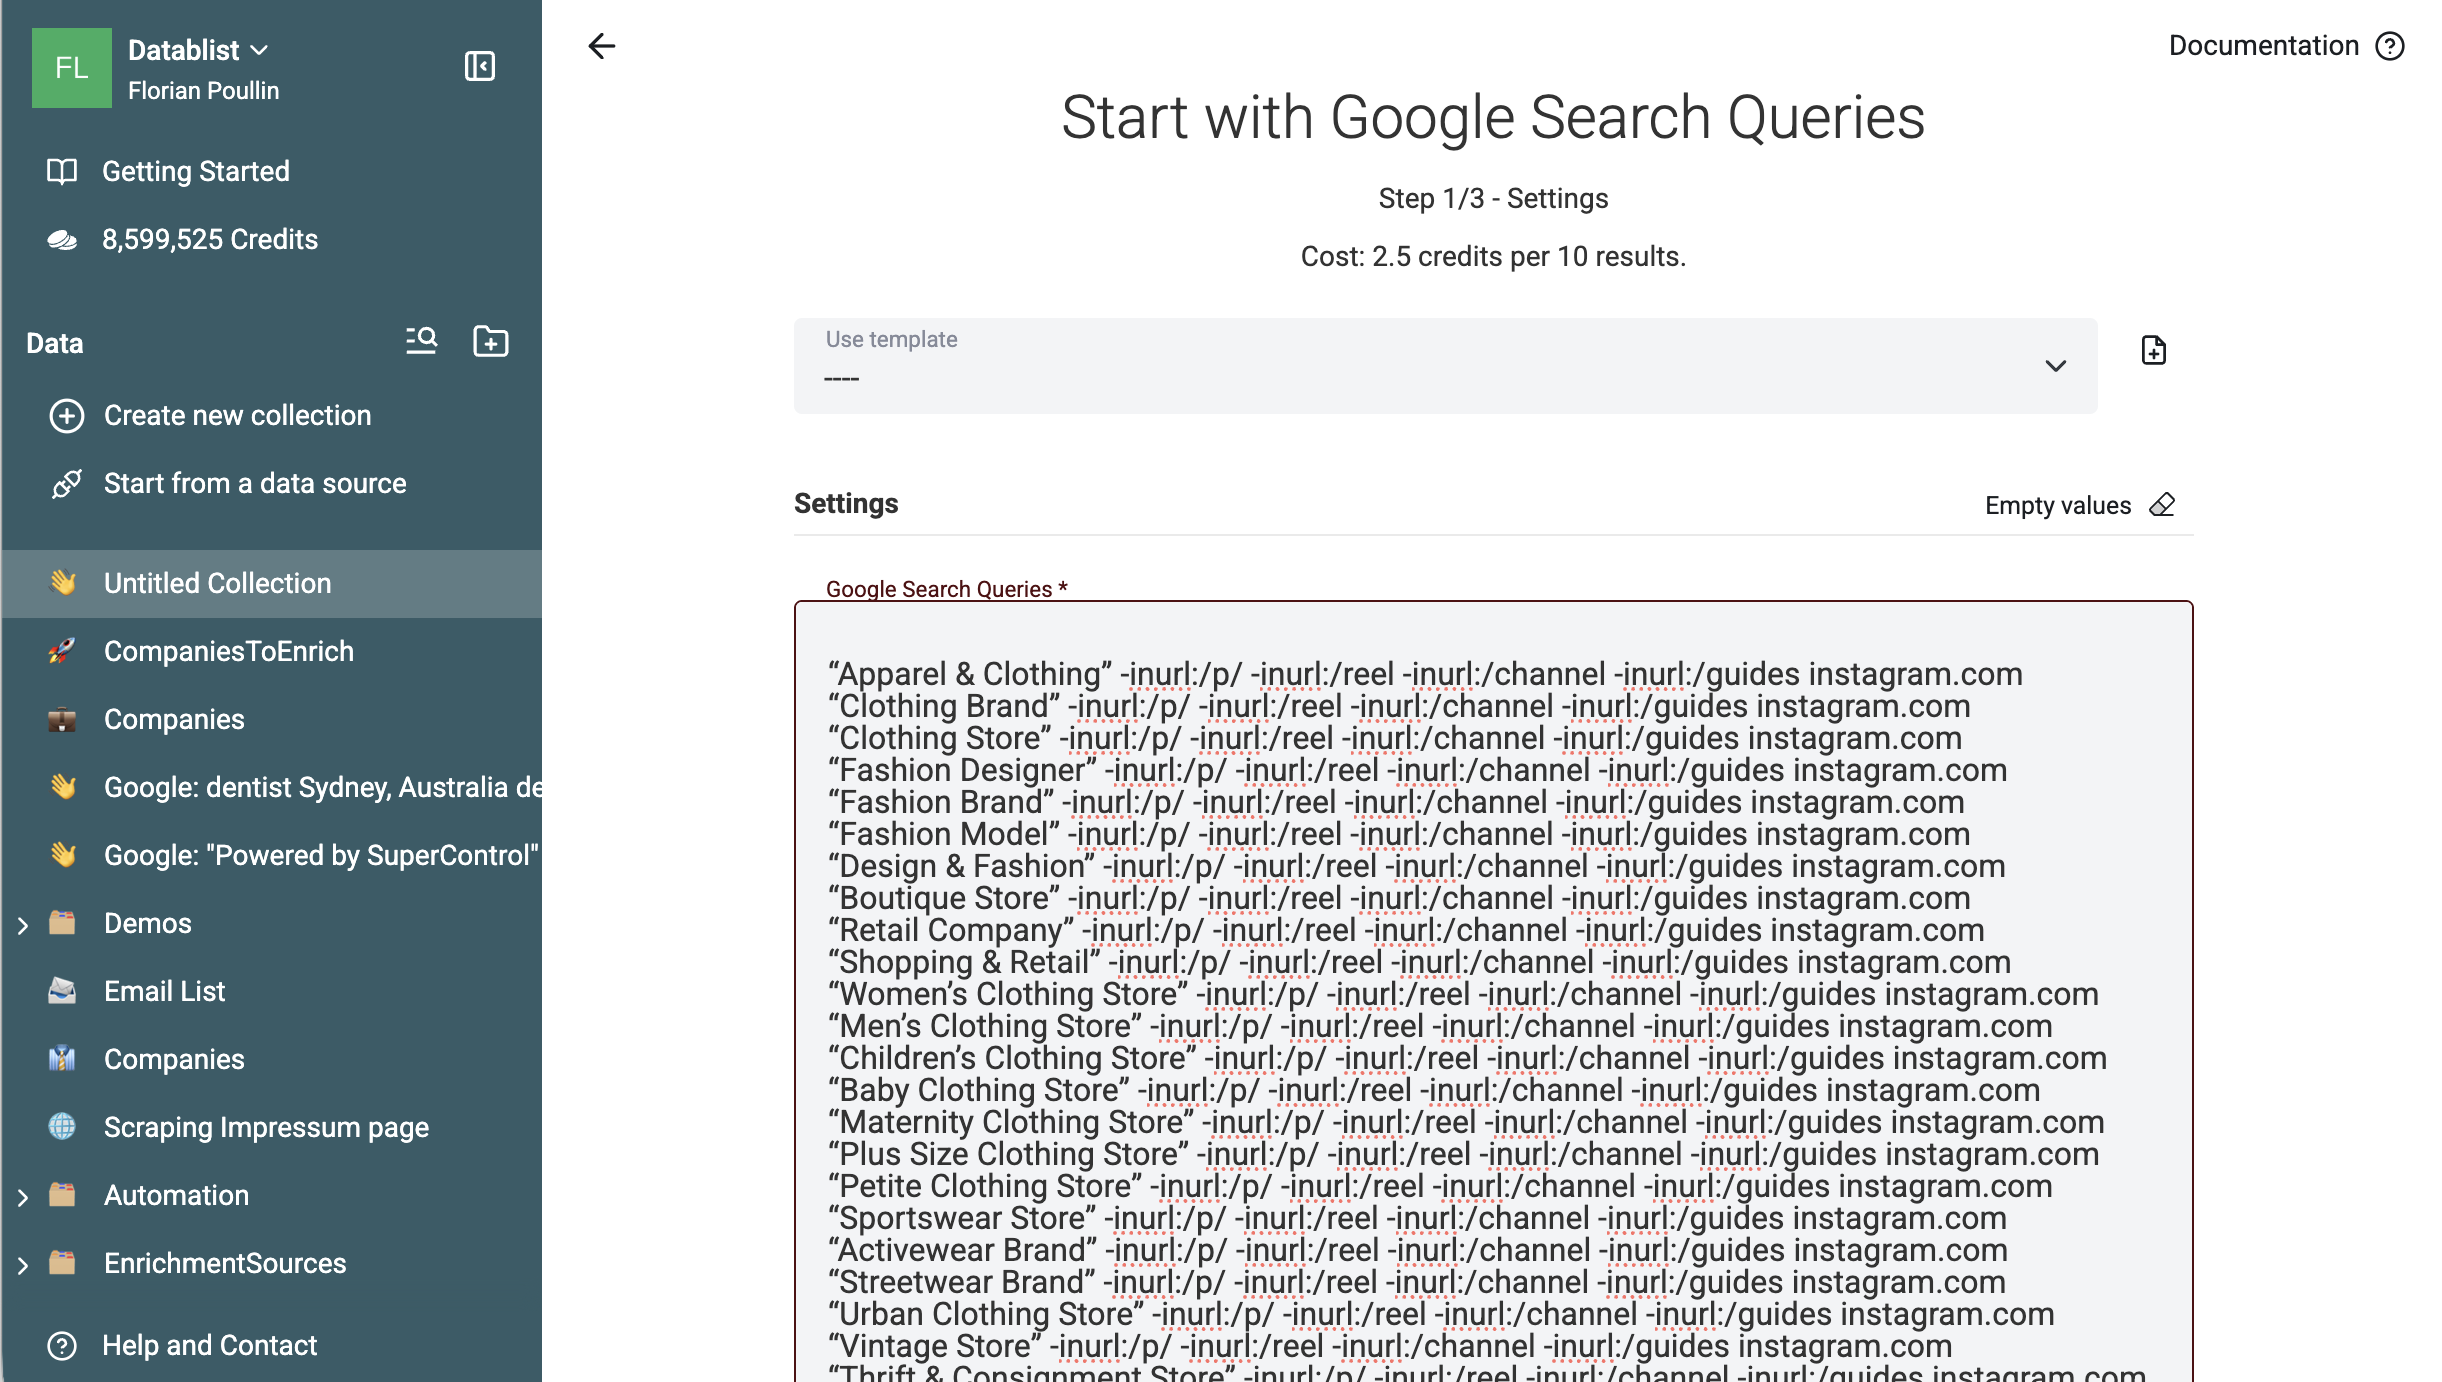Click the back arrow icon
The width and height of the screenshot is (2442, 1382).
point(601,46)
